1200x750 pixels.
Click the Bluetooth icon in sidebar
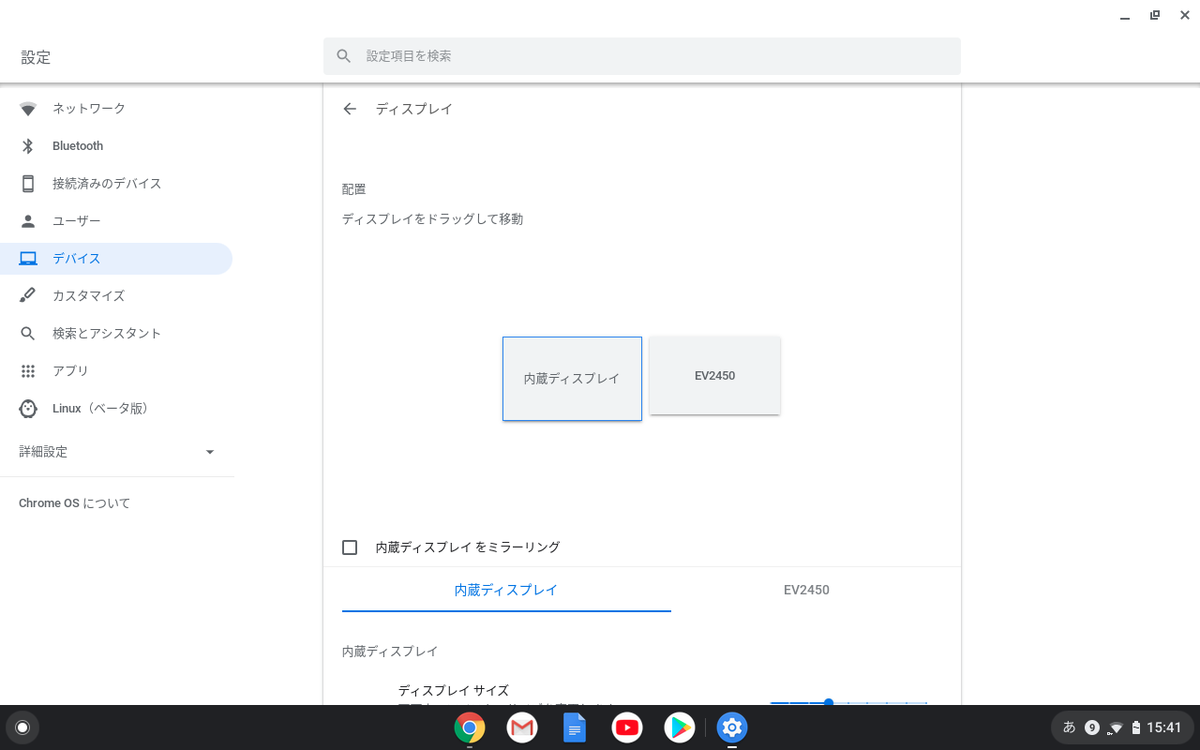pyautogui.click(x=28, y=146)
